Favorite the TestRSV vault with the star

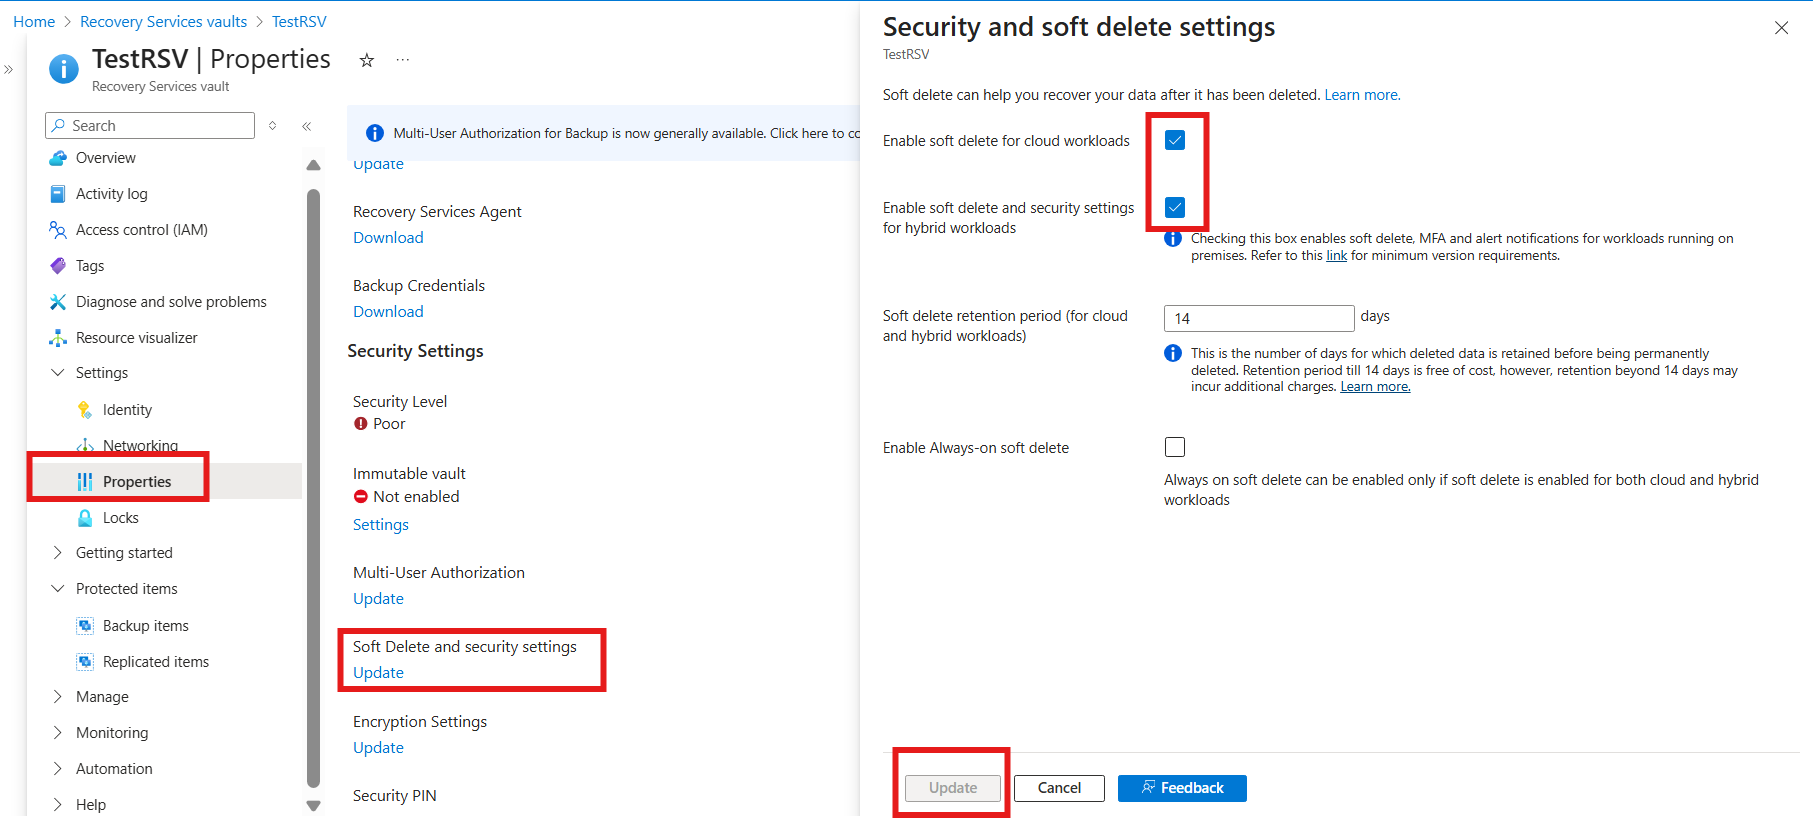367,60
